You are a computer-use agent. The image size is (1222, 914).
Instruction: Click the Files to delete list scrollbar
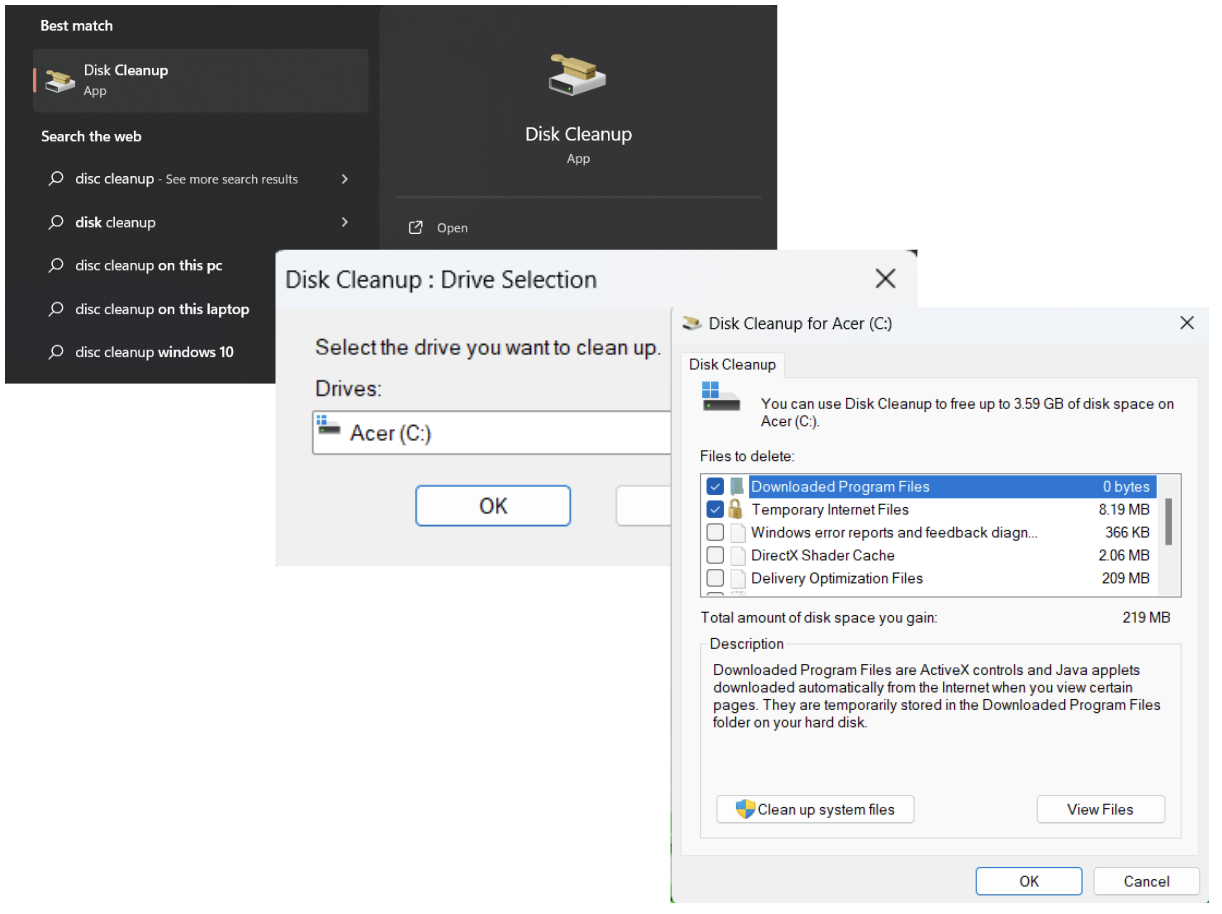(1167, 520)
